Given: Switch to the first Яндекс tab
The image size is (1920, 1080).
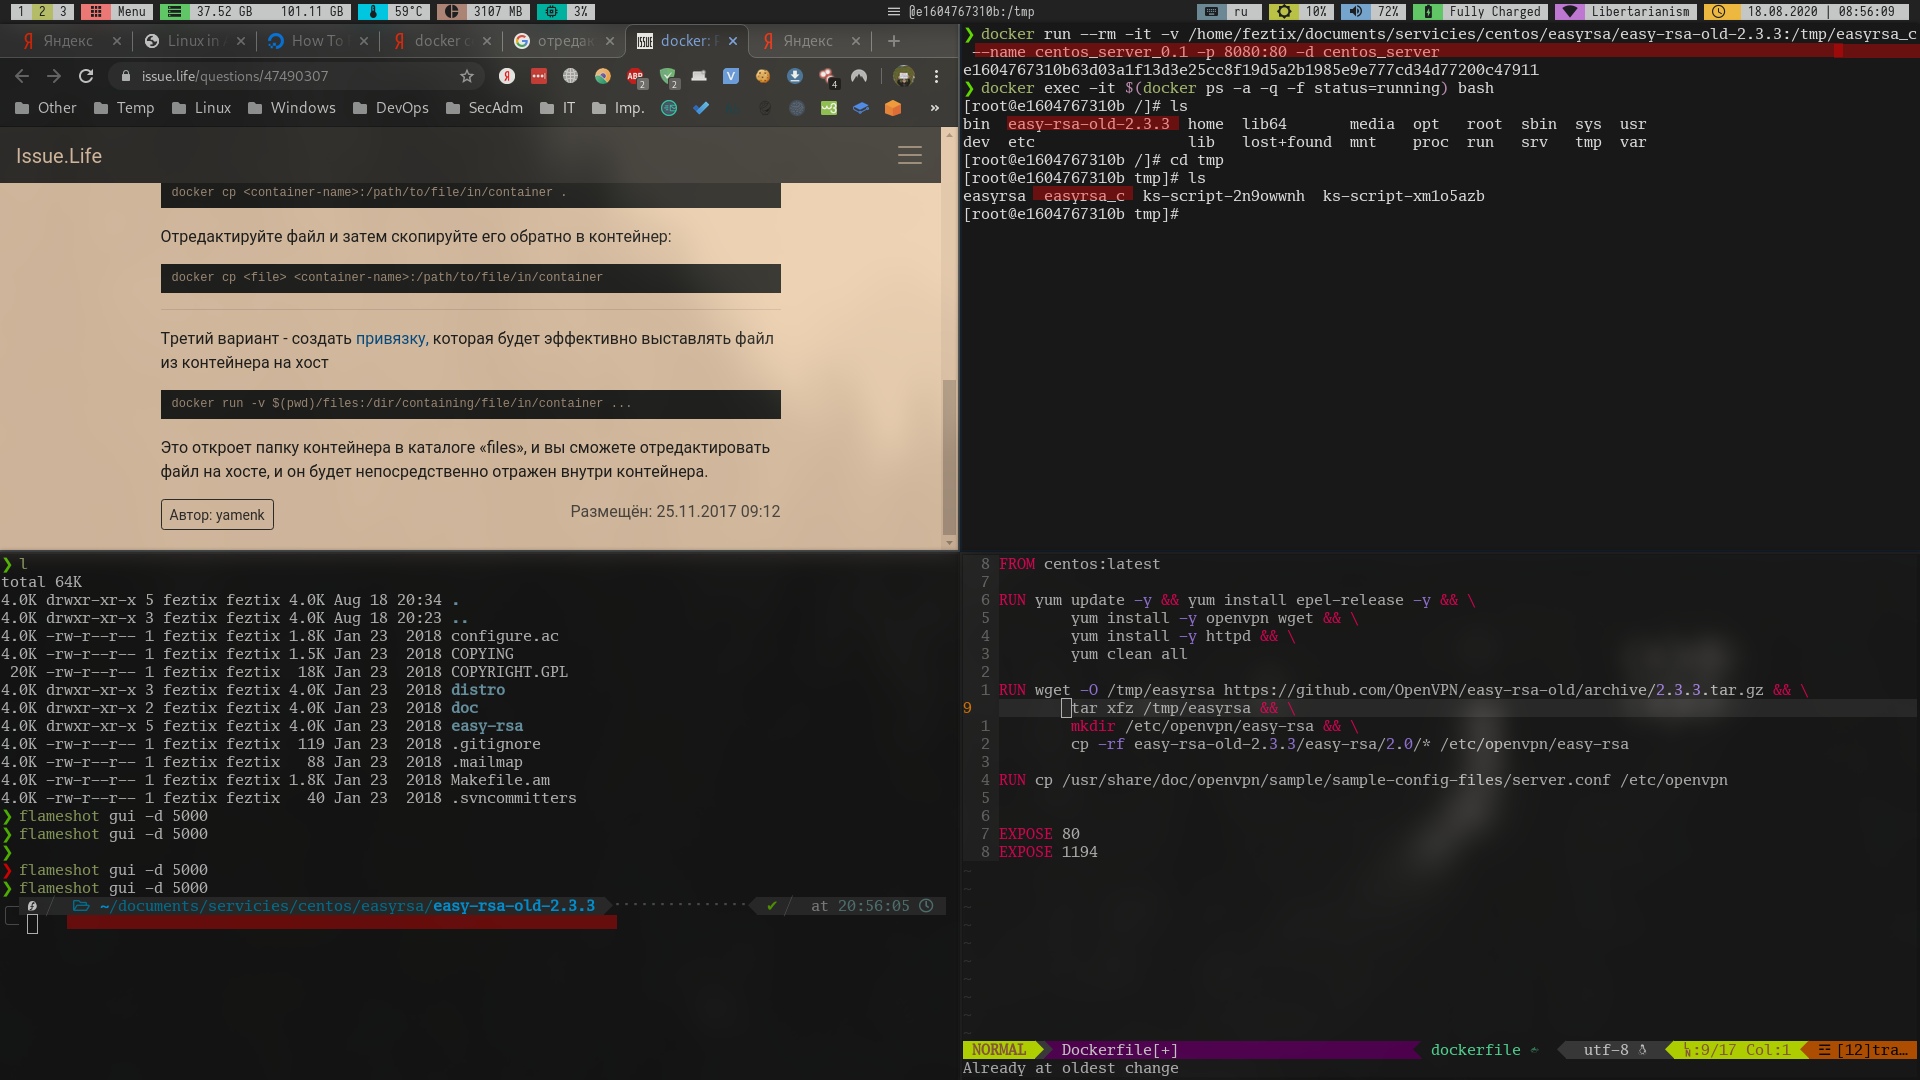Looking at the screenshot, I should point(68,41).
